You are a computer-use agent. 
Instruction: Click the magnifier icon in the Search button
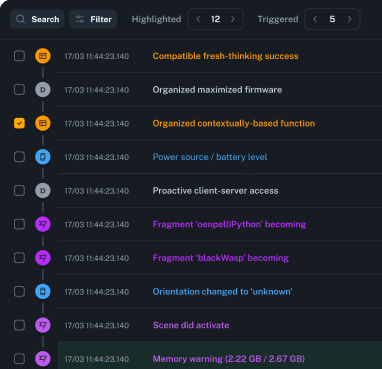coord(21,19)
